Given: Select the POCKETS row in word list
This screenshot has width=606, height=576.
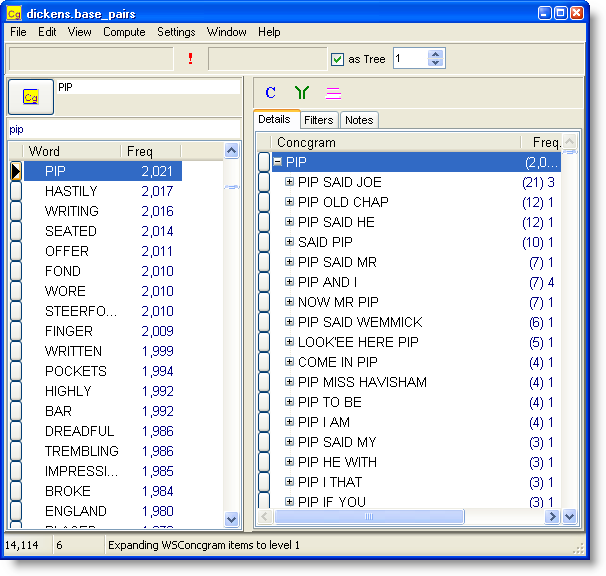Looking at the screenshot, I should (x=103, y=371).
